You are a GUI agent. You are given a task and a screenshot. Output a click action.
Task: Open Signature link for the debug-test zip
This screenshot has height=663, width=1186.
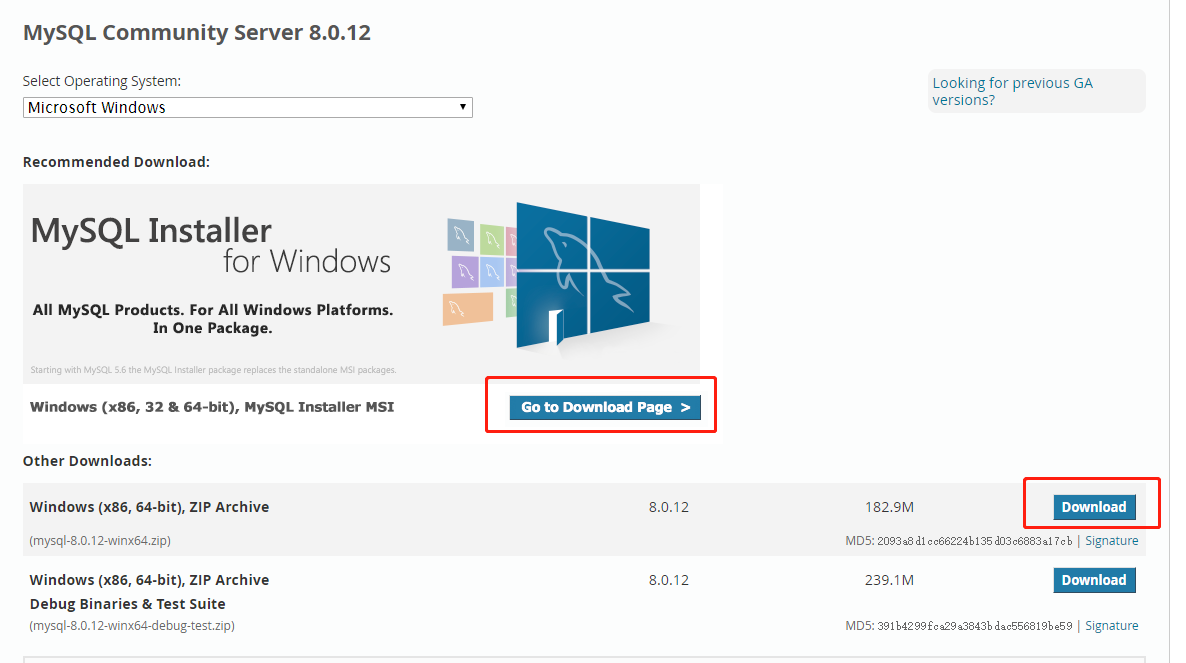[x=1111, y=626]
